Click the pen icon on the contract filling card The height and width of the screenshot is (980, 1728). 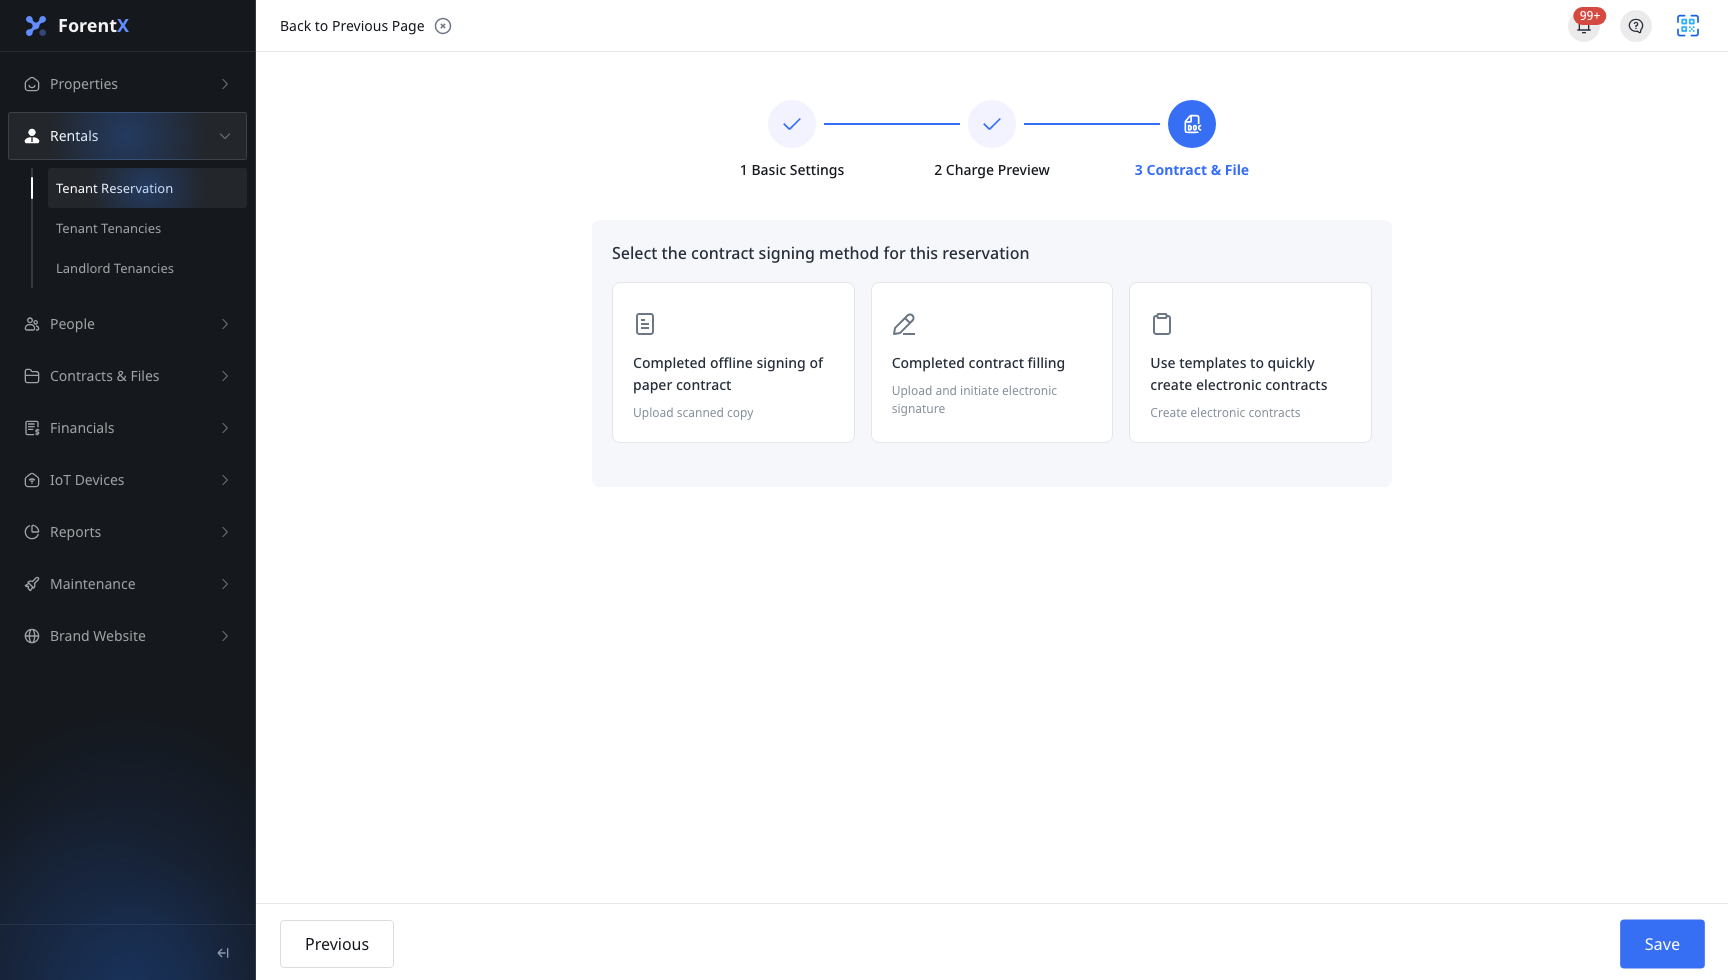point(904,324)
